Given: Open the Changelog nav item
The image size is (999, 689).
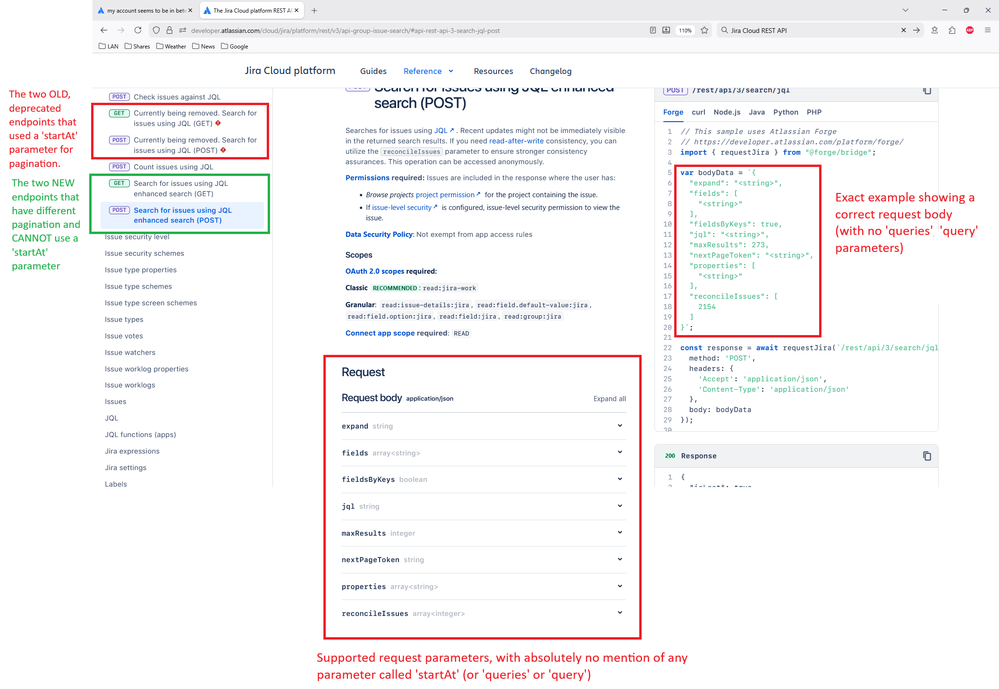Looking at the screenshot, I should [x=550, y=71].
